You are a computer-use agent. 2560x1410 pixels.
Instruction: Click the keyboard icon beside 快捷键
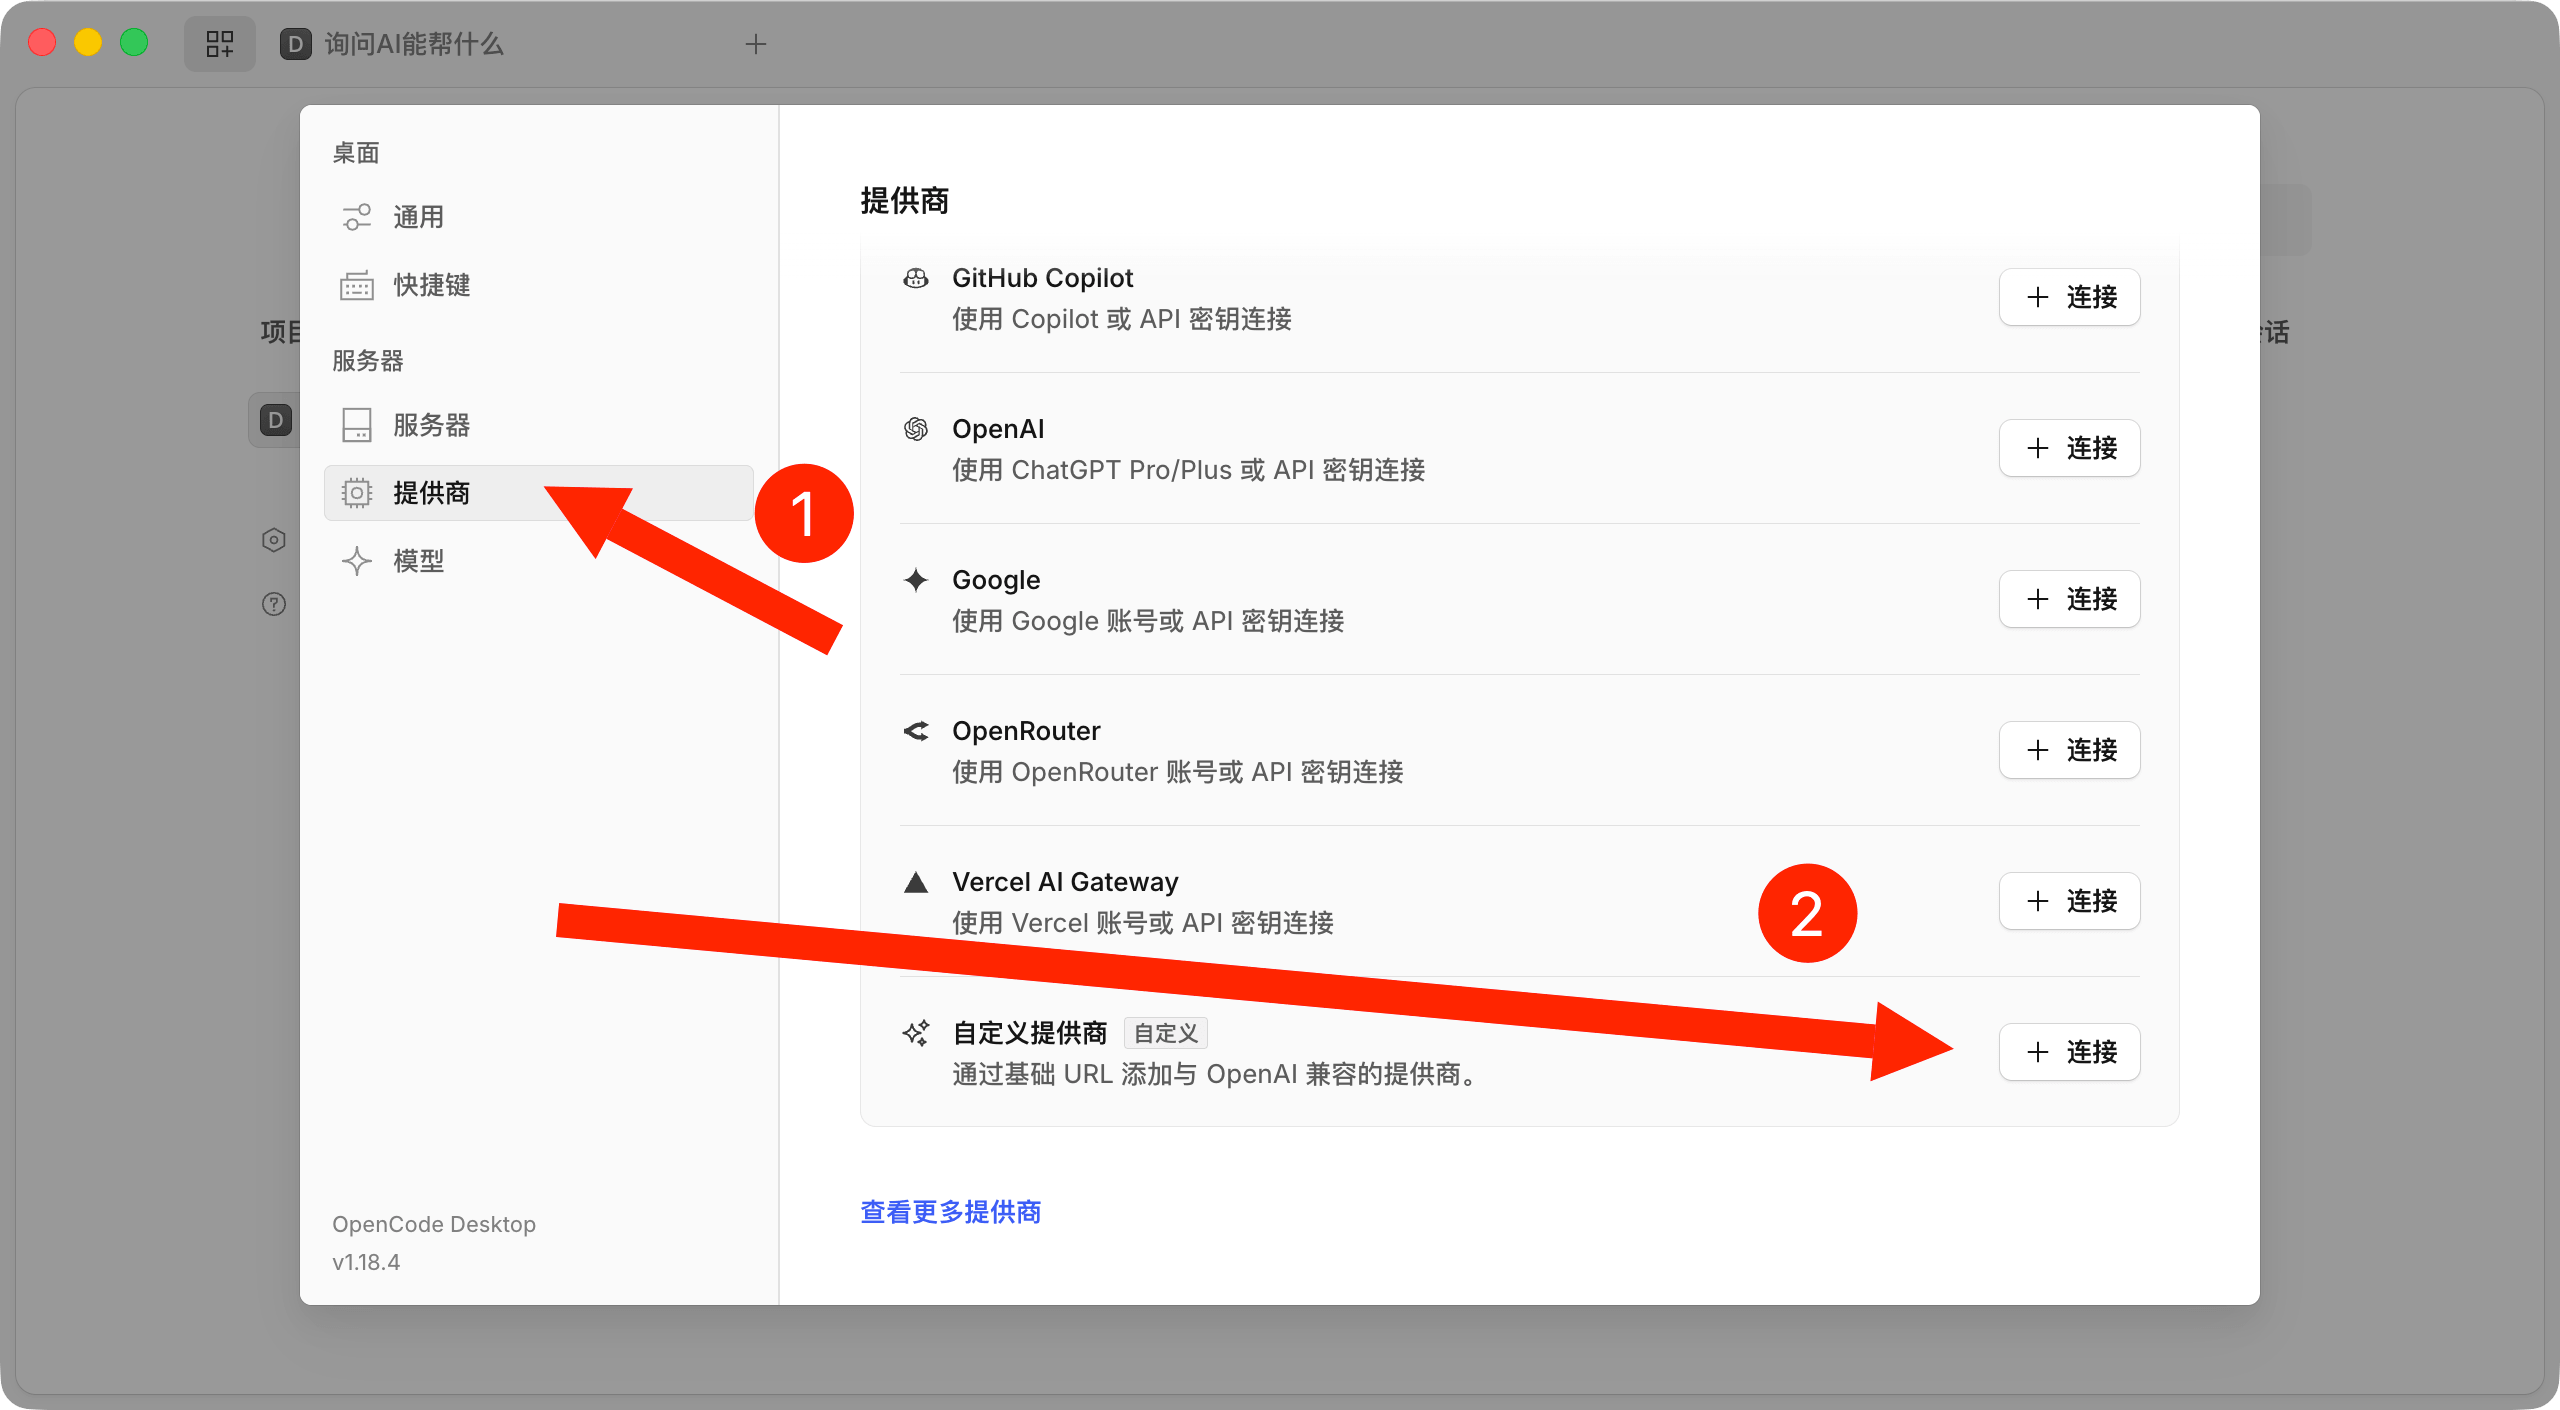click(x=357, y=285)
